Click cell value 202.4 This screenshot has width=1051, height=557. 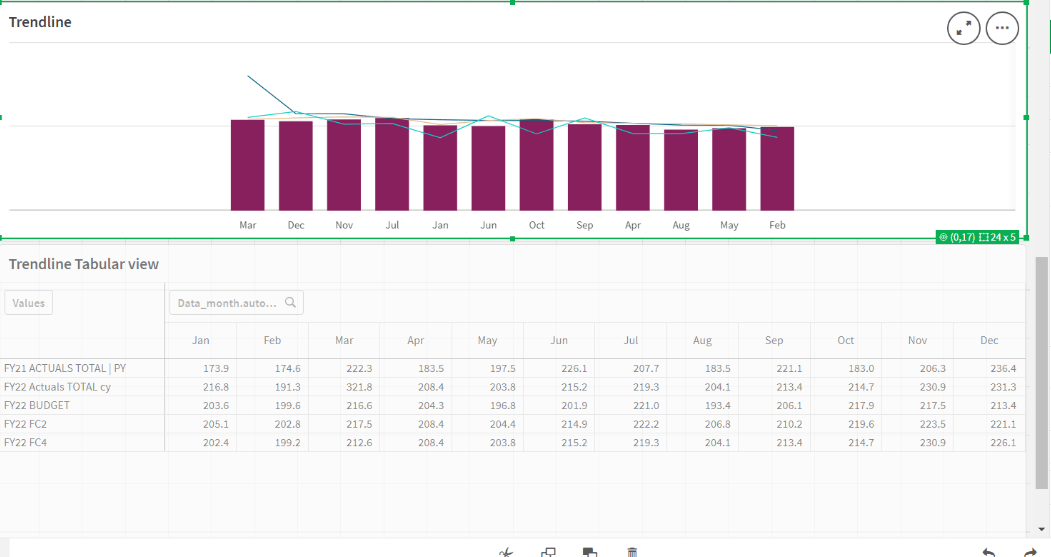tap(216, 442)
